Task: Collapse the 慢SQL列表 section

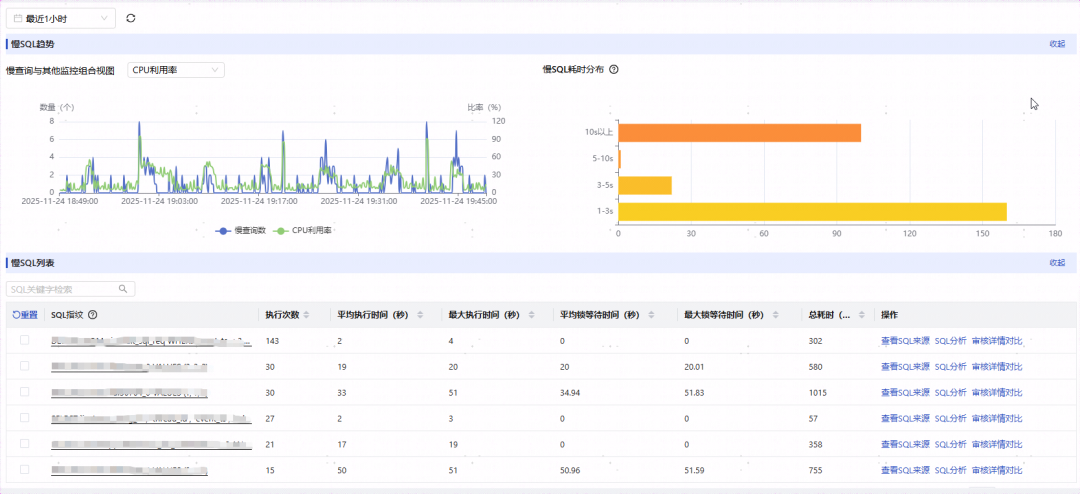Action: (1057, 263)
